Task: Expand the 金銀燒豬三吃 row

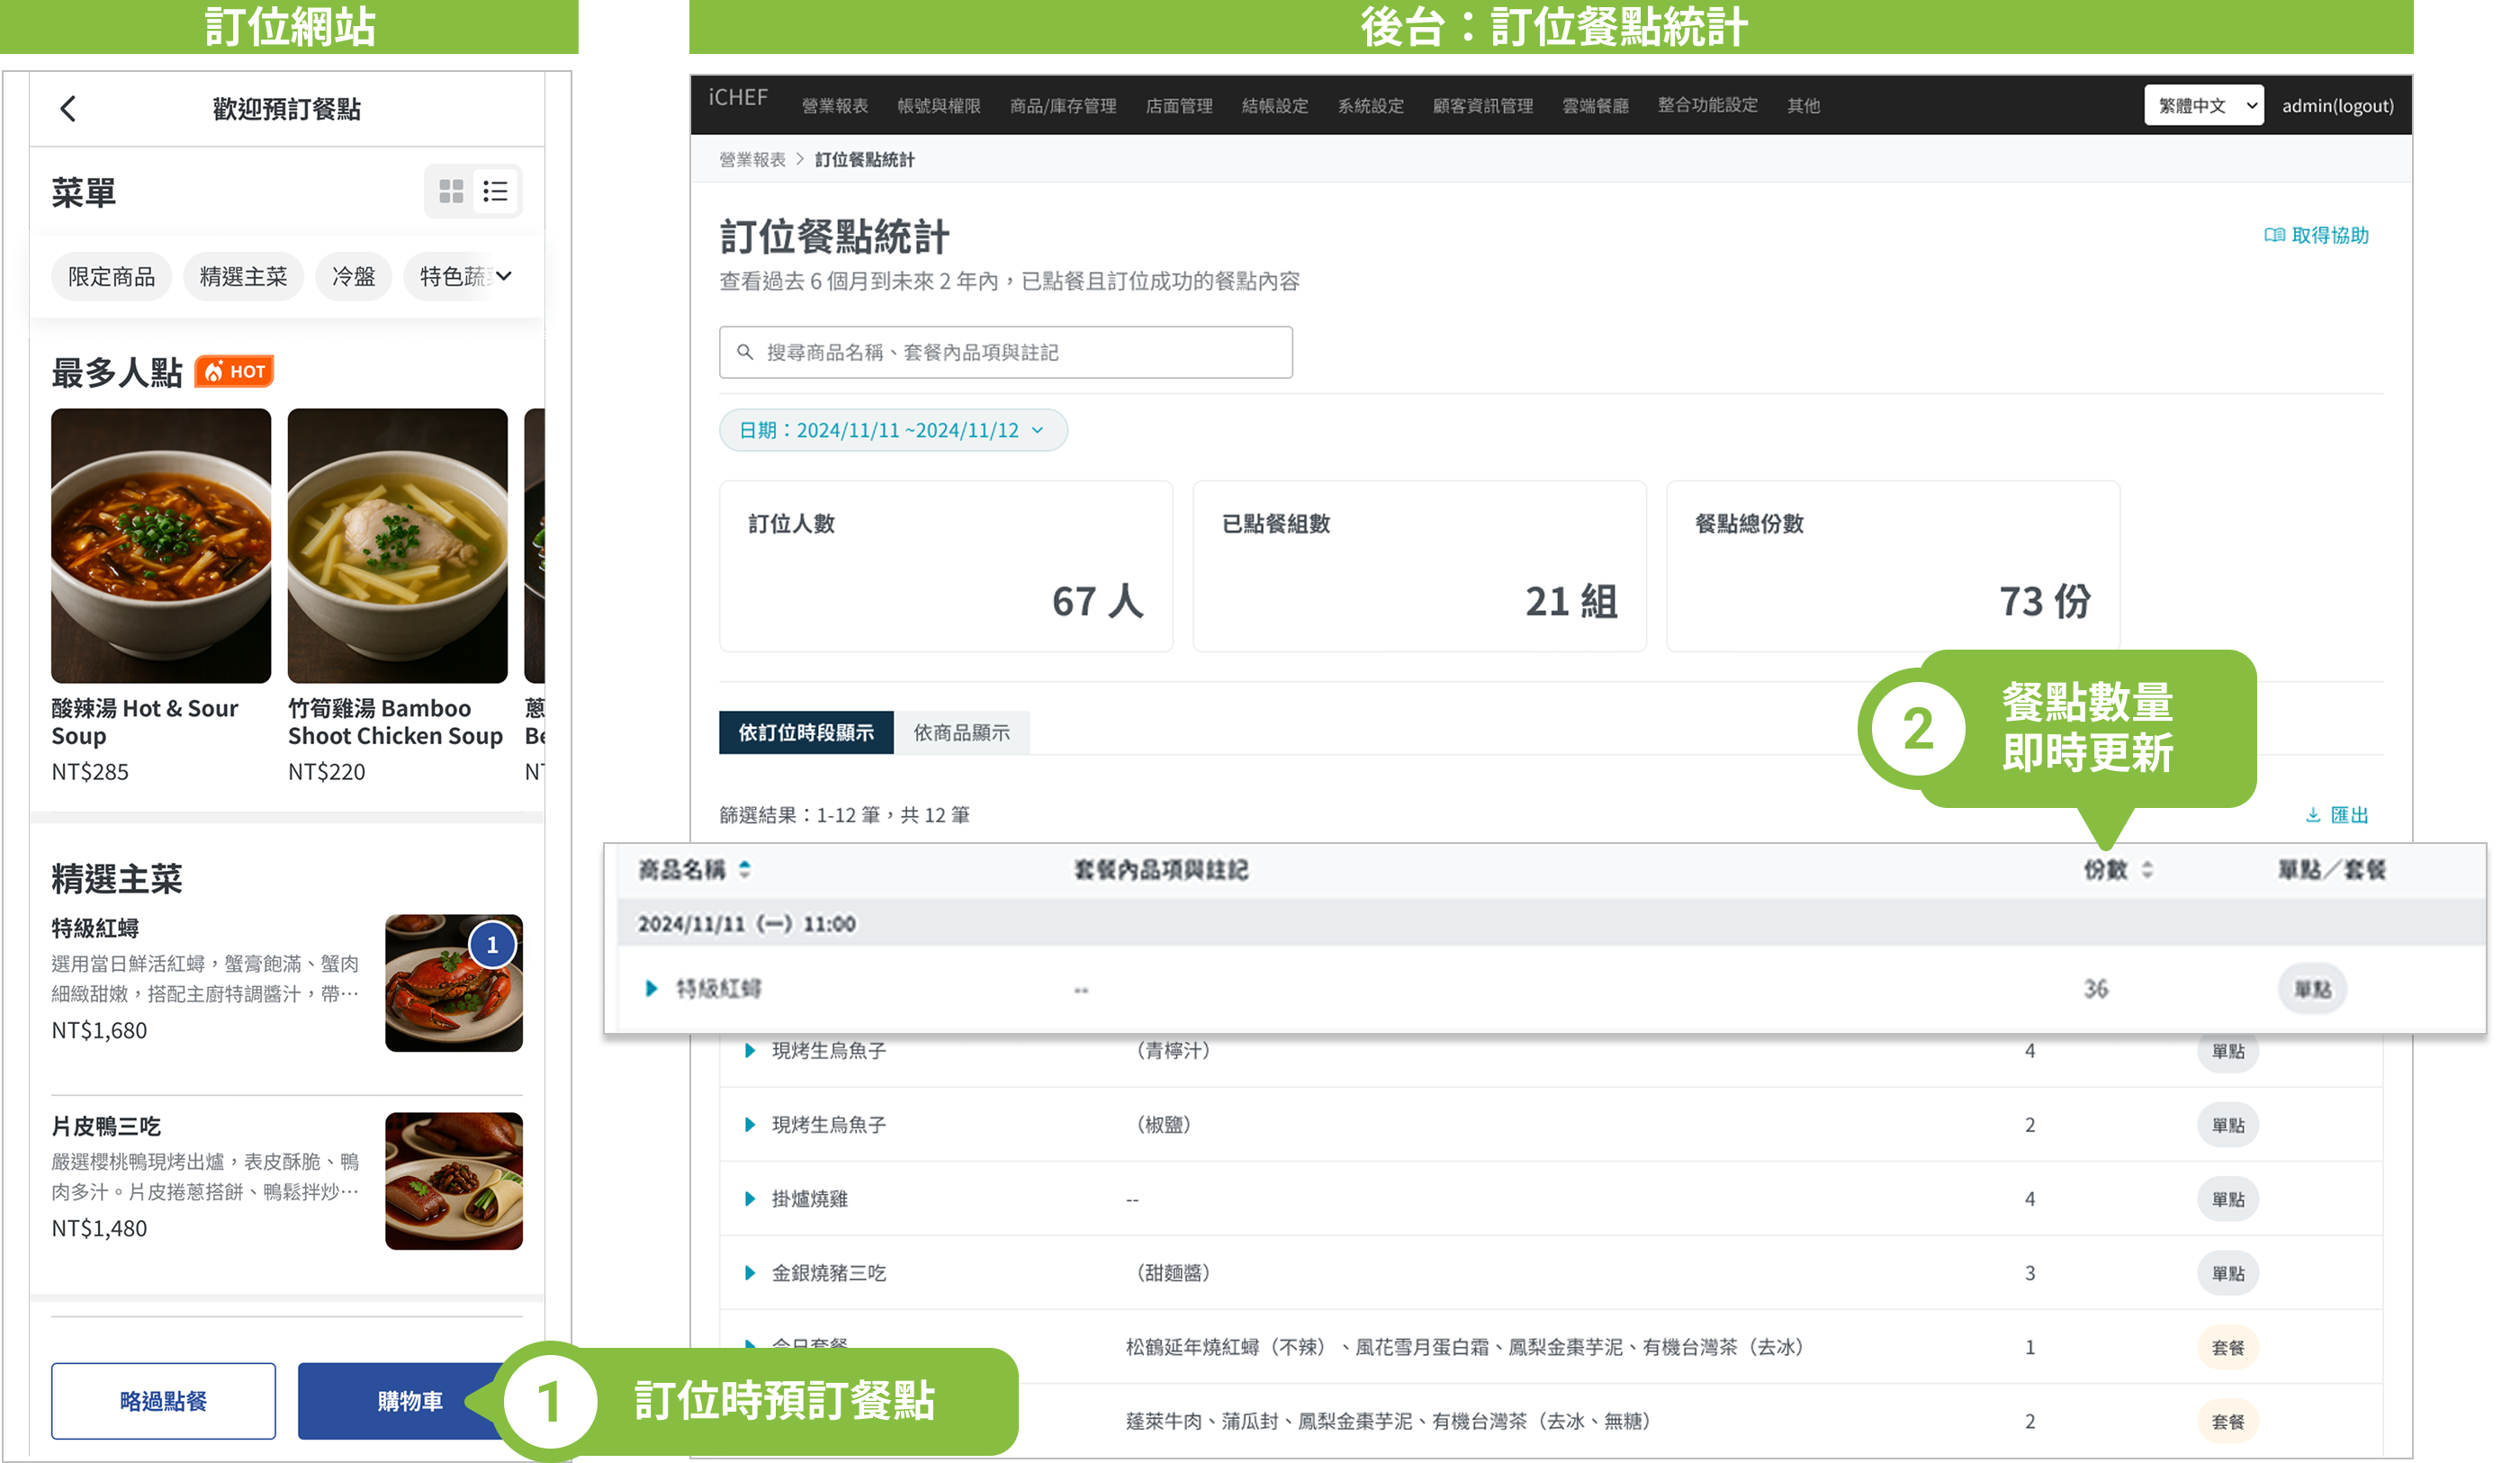Action: click(750, 1273)
